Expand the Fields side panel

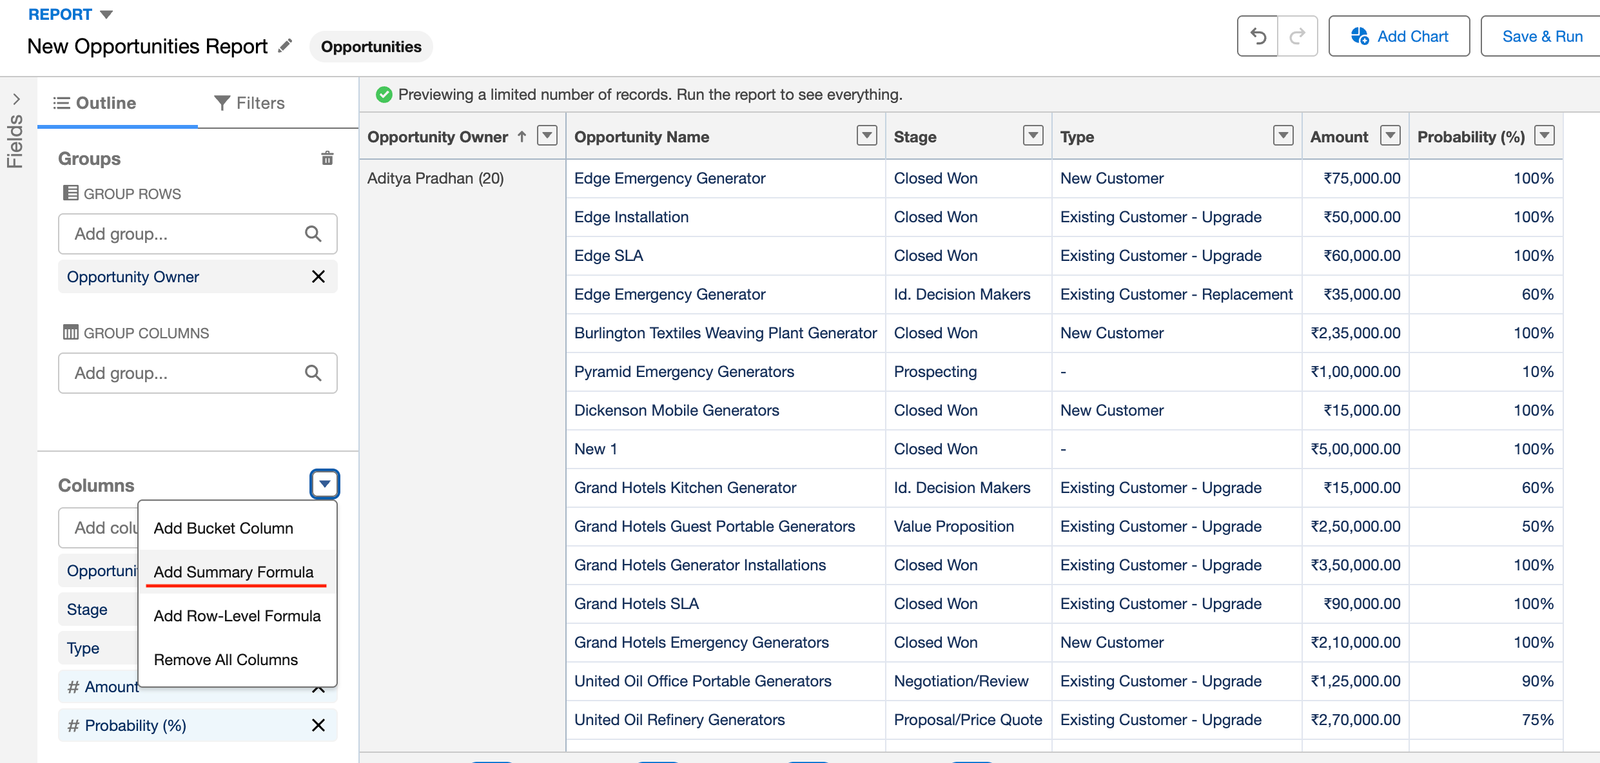point(16,99)
